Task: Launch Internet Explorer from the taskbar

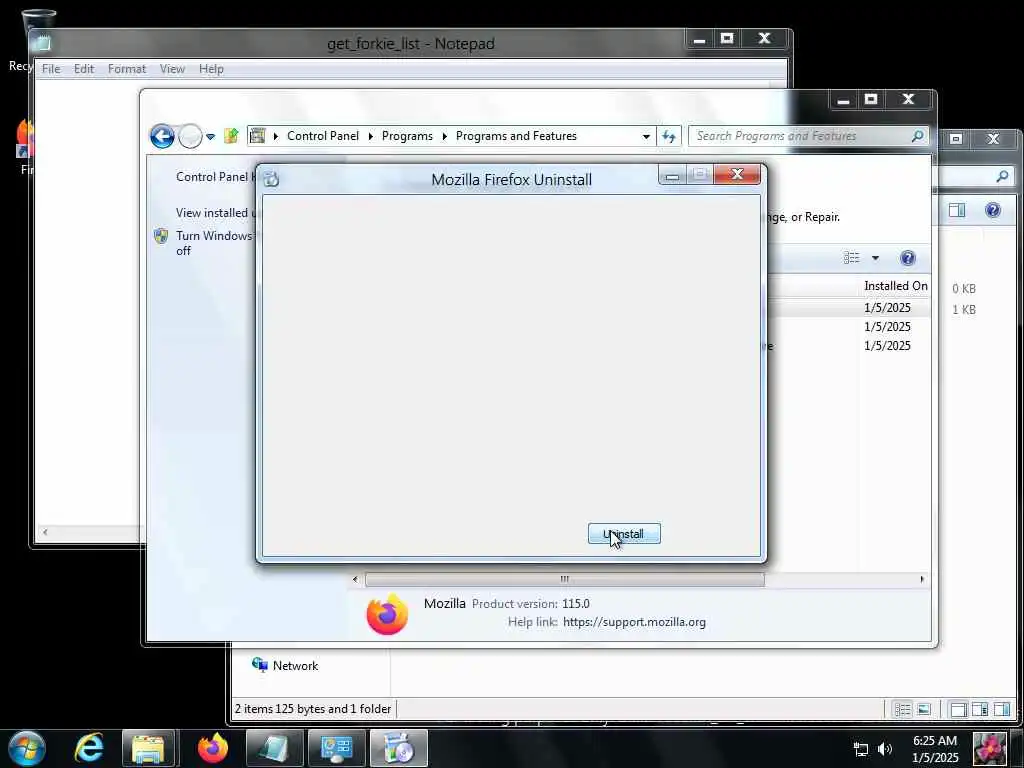Action: [x=88, y=748]
